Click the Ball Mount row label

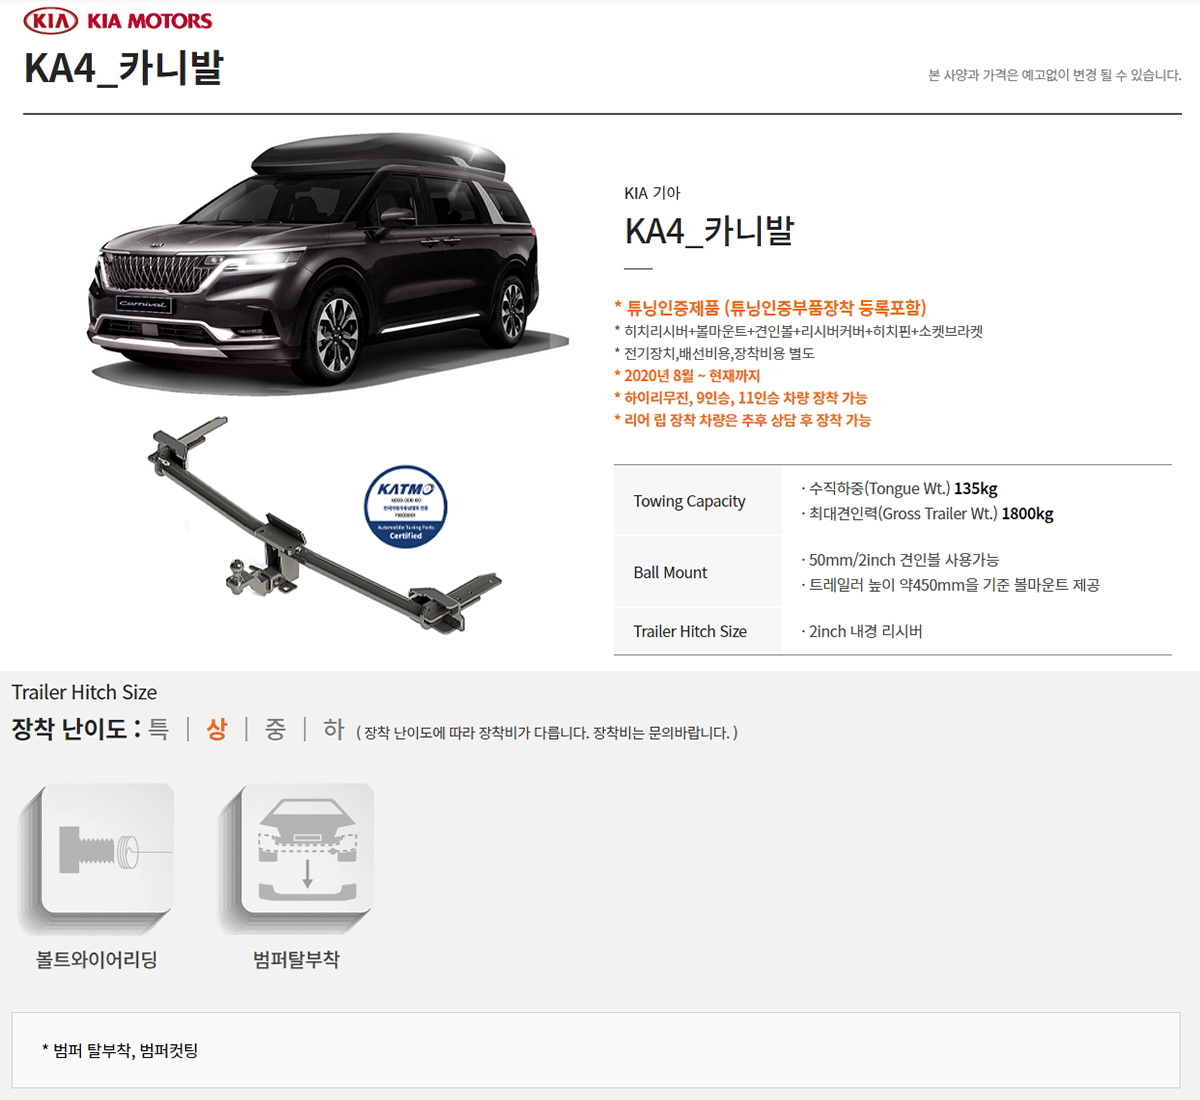(x=670, y=572)
